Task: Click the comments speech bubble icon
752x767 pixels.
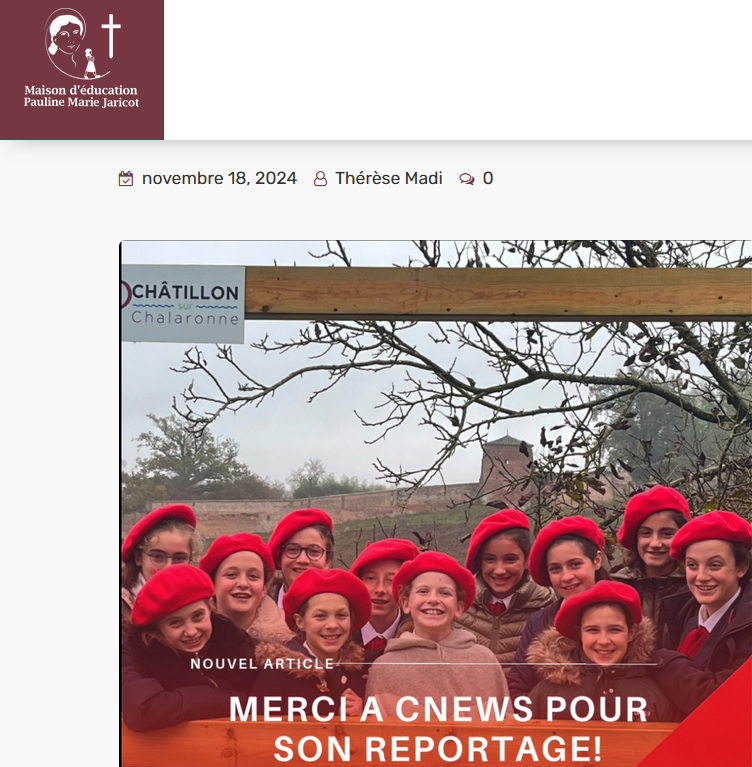Action: 467,179
